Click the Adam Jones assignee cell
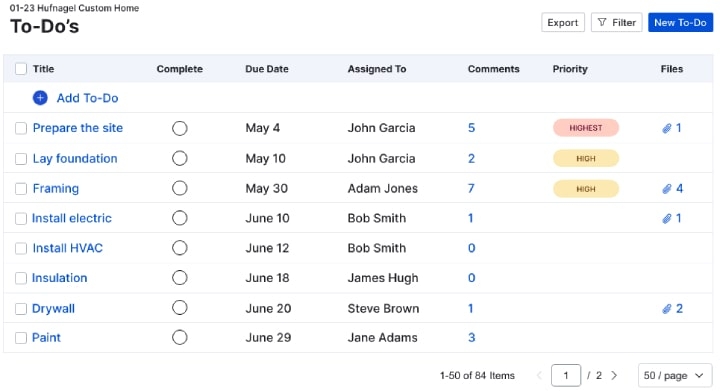The width and height of the screenshot is (720, 391). pos(382,189)
